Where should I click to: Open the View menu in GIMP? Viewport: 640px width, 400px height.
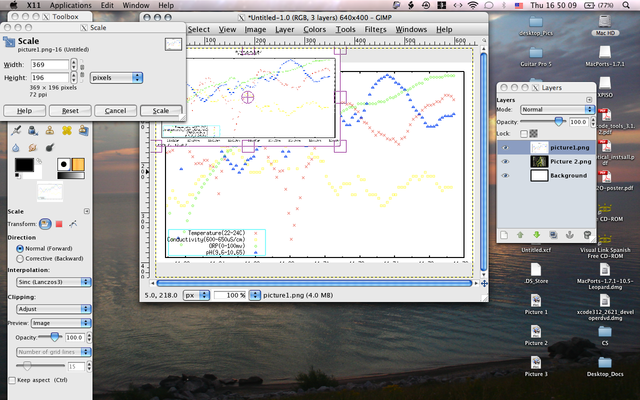[x=227, y=29]
